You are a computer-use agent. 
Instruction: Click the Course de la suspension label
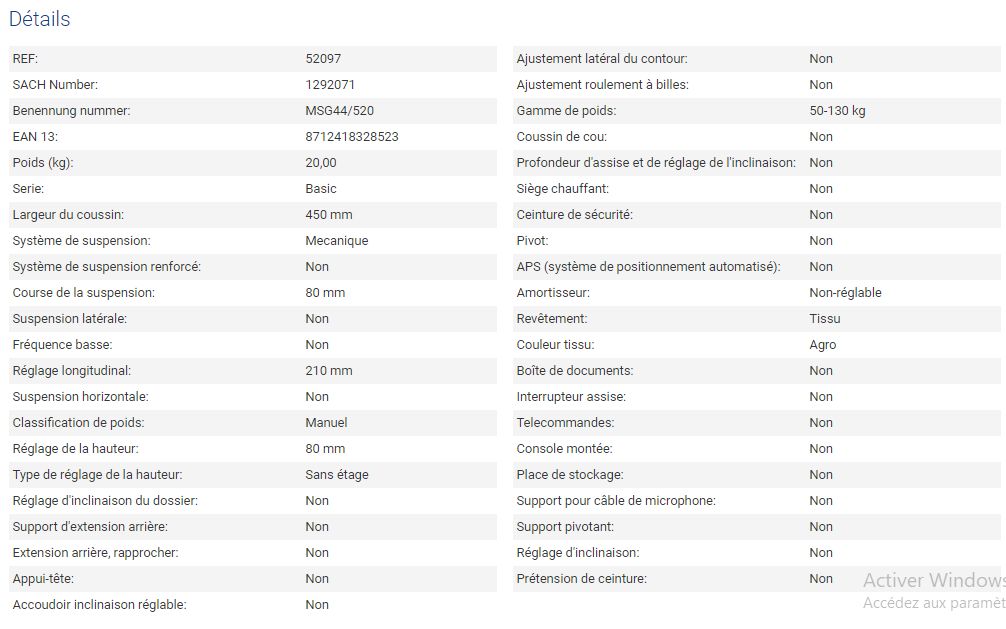pos(83,293)
